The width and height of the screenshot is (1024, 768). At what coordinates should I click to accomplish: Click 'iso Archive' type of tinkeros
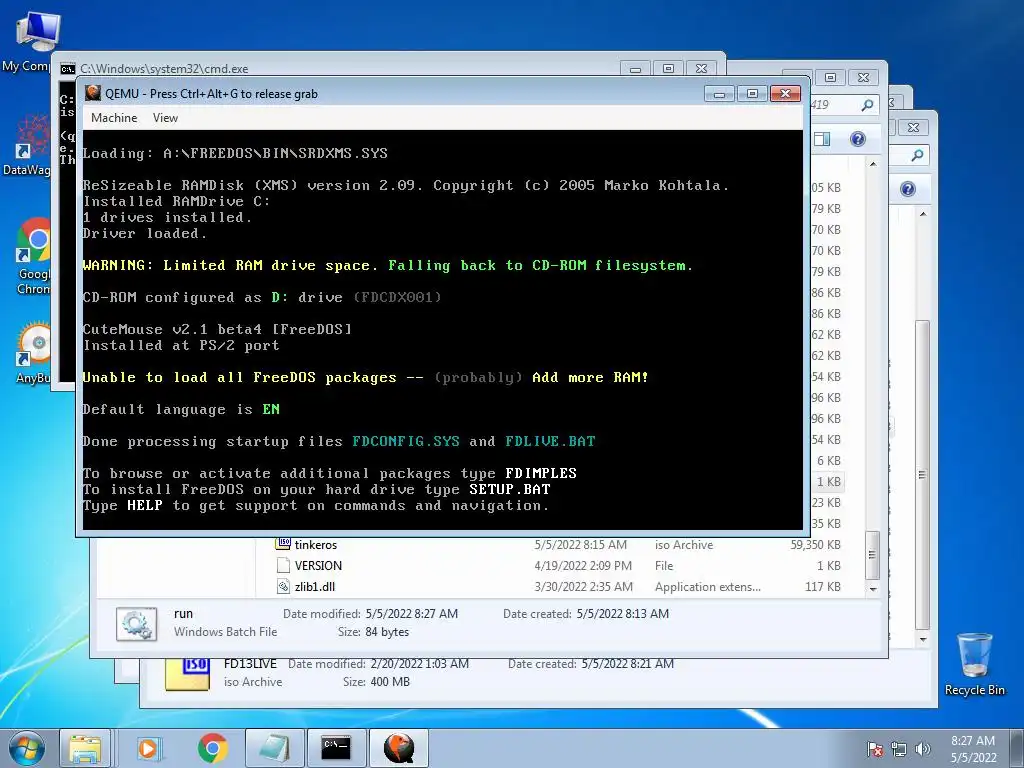[684, 545]
